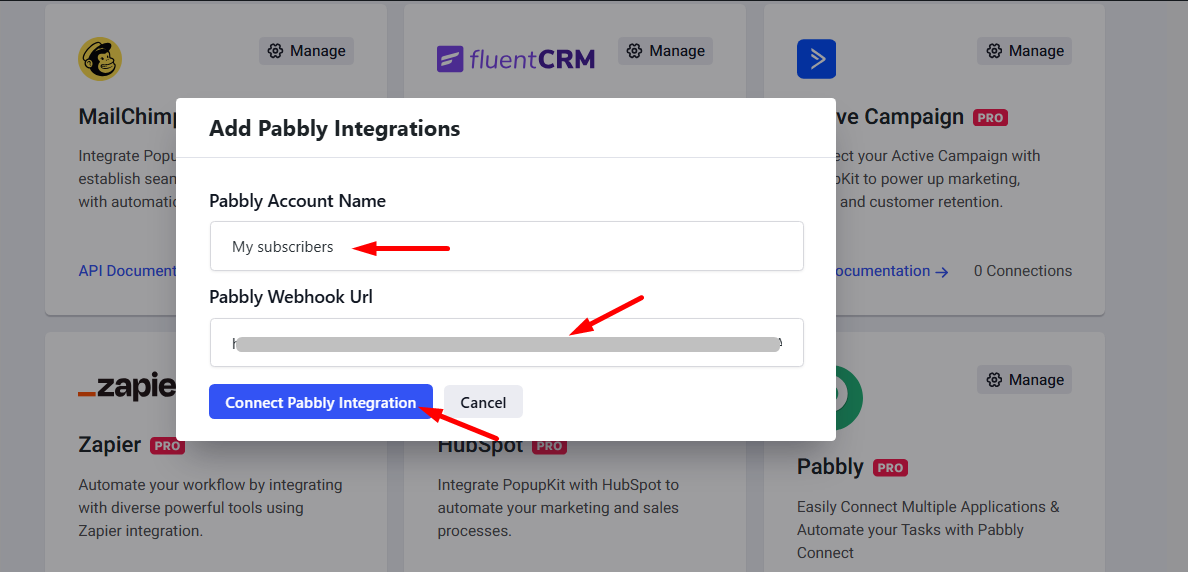
Task: Click gear icon in Pabbly Manage button
Action: point(994,379)
